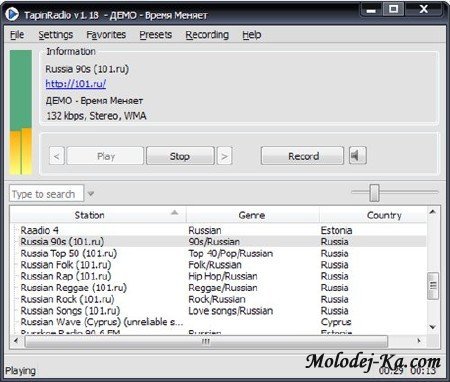Open the Recording menu
This screenshot has height=382, width=450.
pos(207,35)
